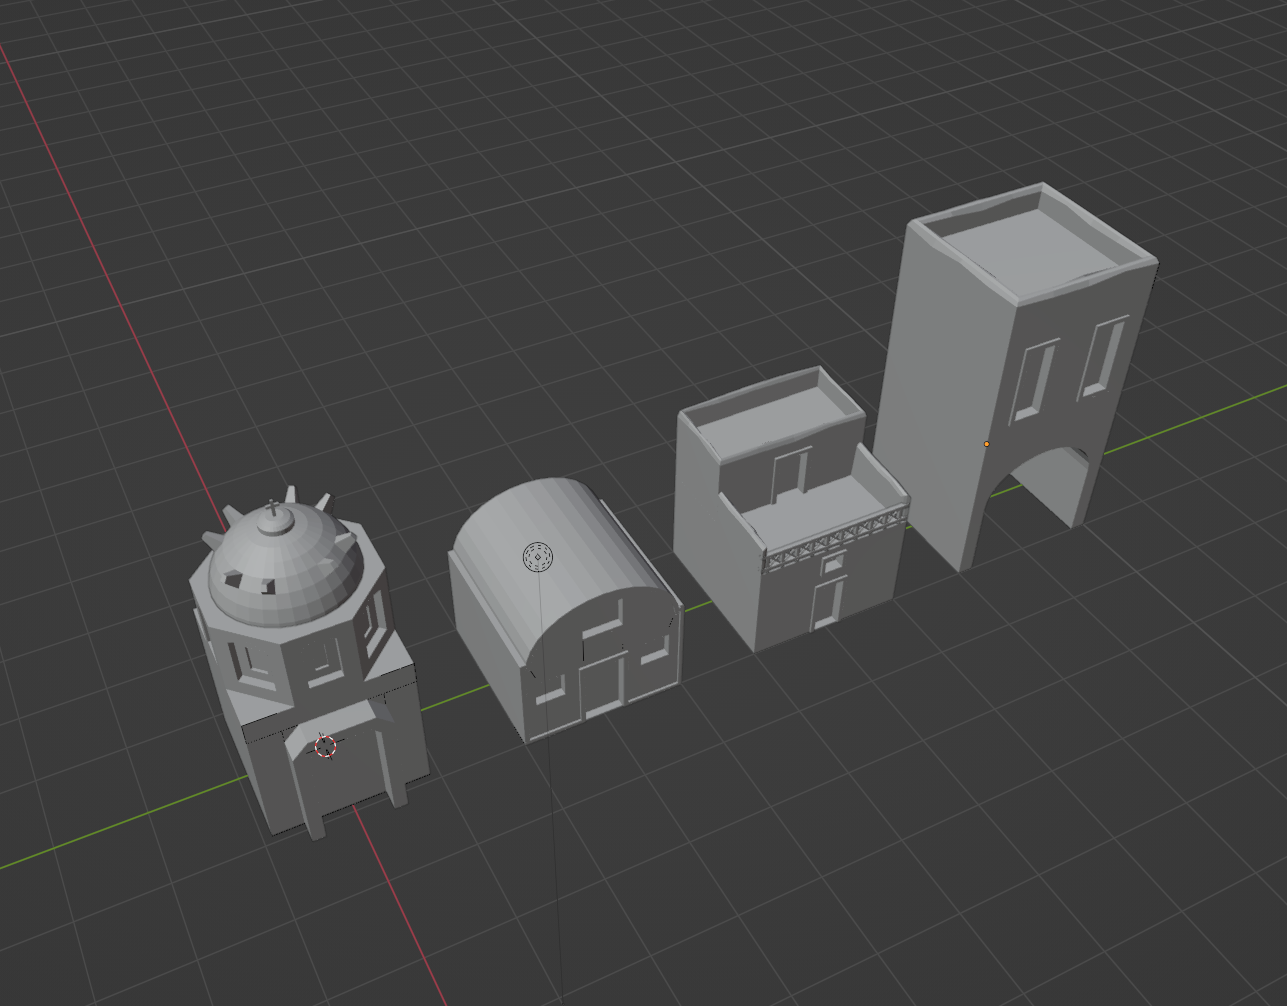The width and height of the screenshot is (1287, 1006).
Task: Click the orange origin dot on tower
Action: 986,444
